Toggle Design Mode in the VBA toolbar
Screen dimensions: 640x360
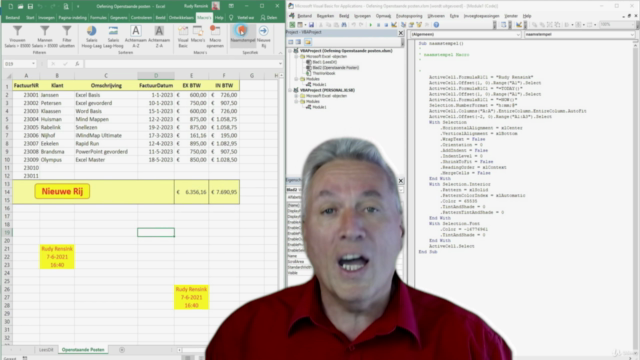[394, 25]
